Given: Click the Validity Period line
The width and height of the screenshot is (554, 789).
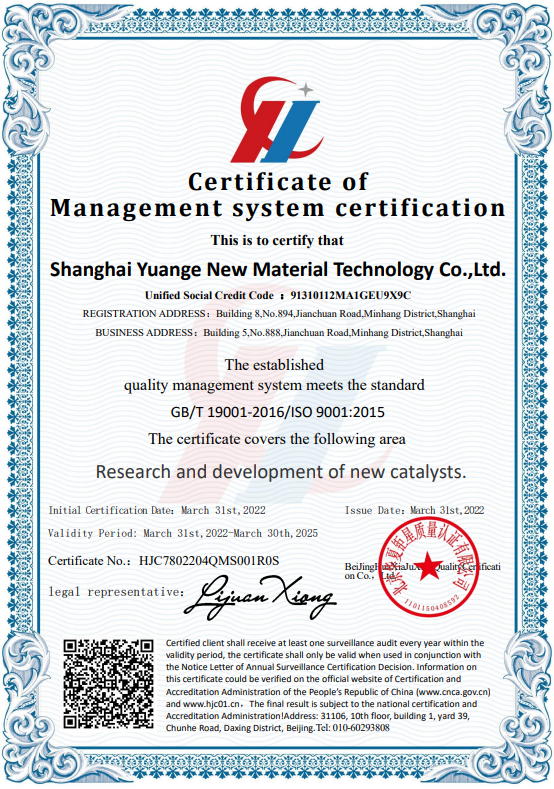Looking at the screenshot, I should [183, 533].
